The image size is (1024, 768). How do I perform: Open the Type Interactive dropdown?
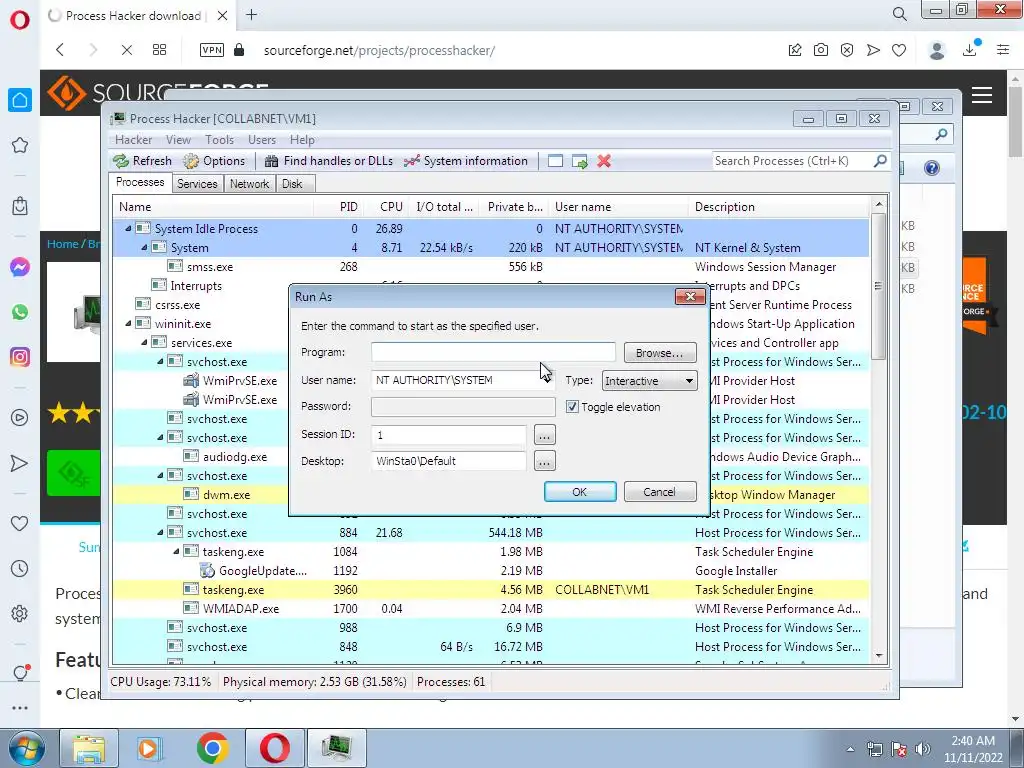[x=649, y=381]
